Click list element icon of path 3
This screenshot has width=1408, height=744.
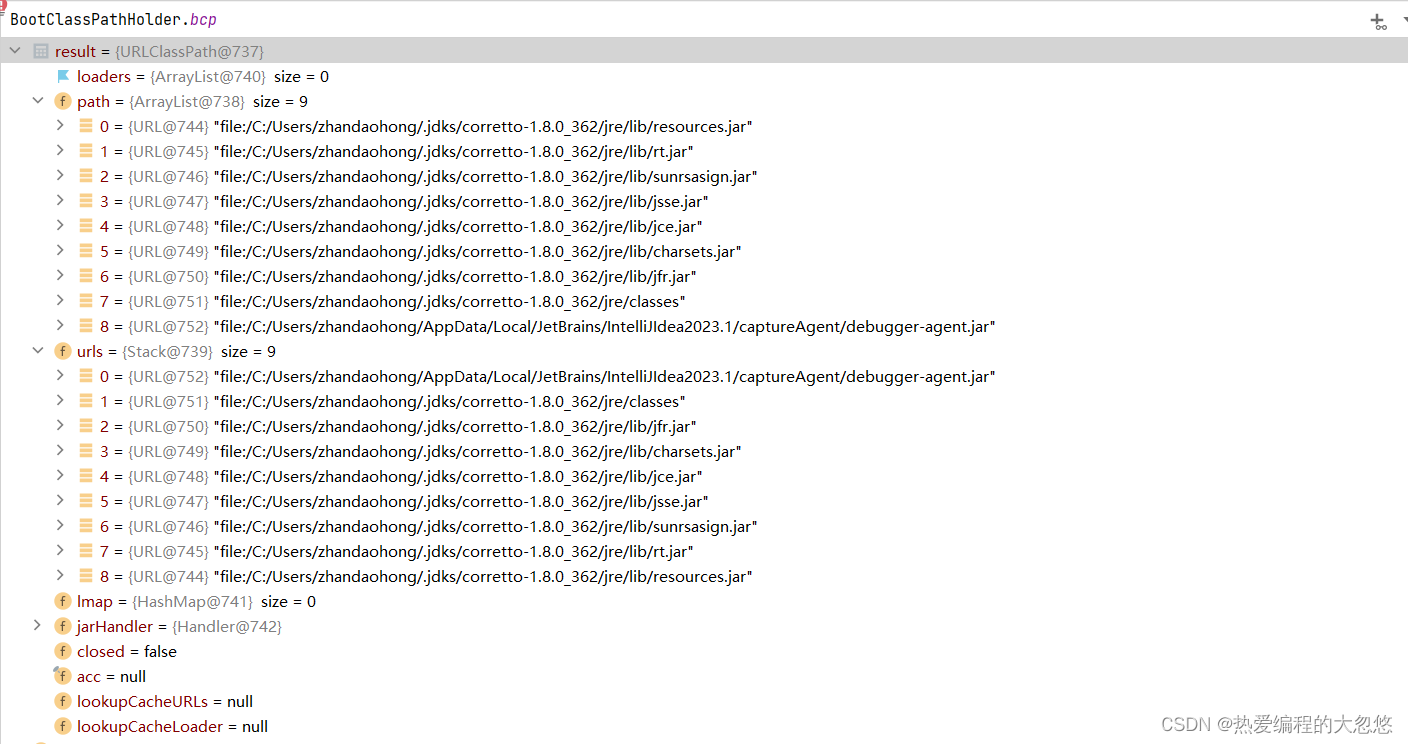pyautogui.click(x=87, y=201)
